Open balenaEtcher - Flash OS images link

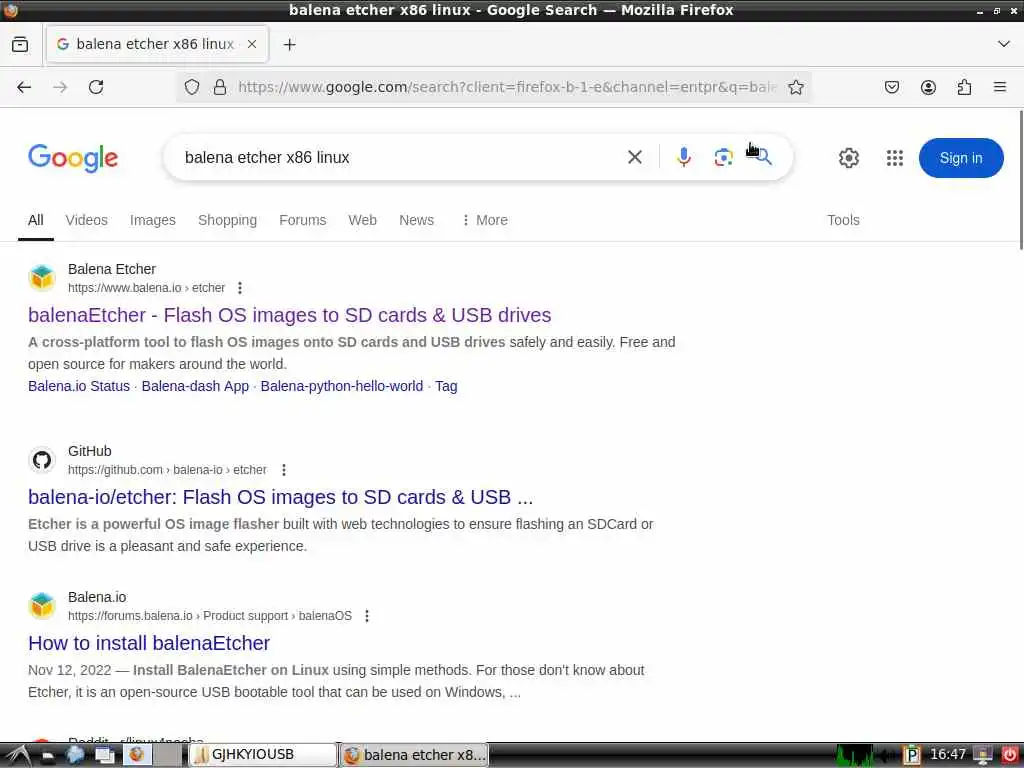click(x=289, y=315)
